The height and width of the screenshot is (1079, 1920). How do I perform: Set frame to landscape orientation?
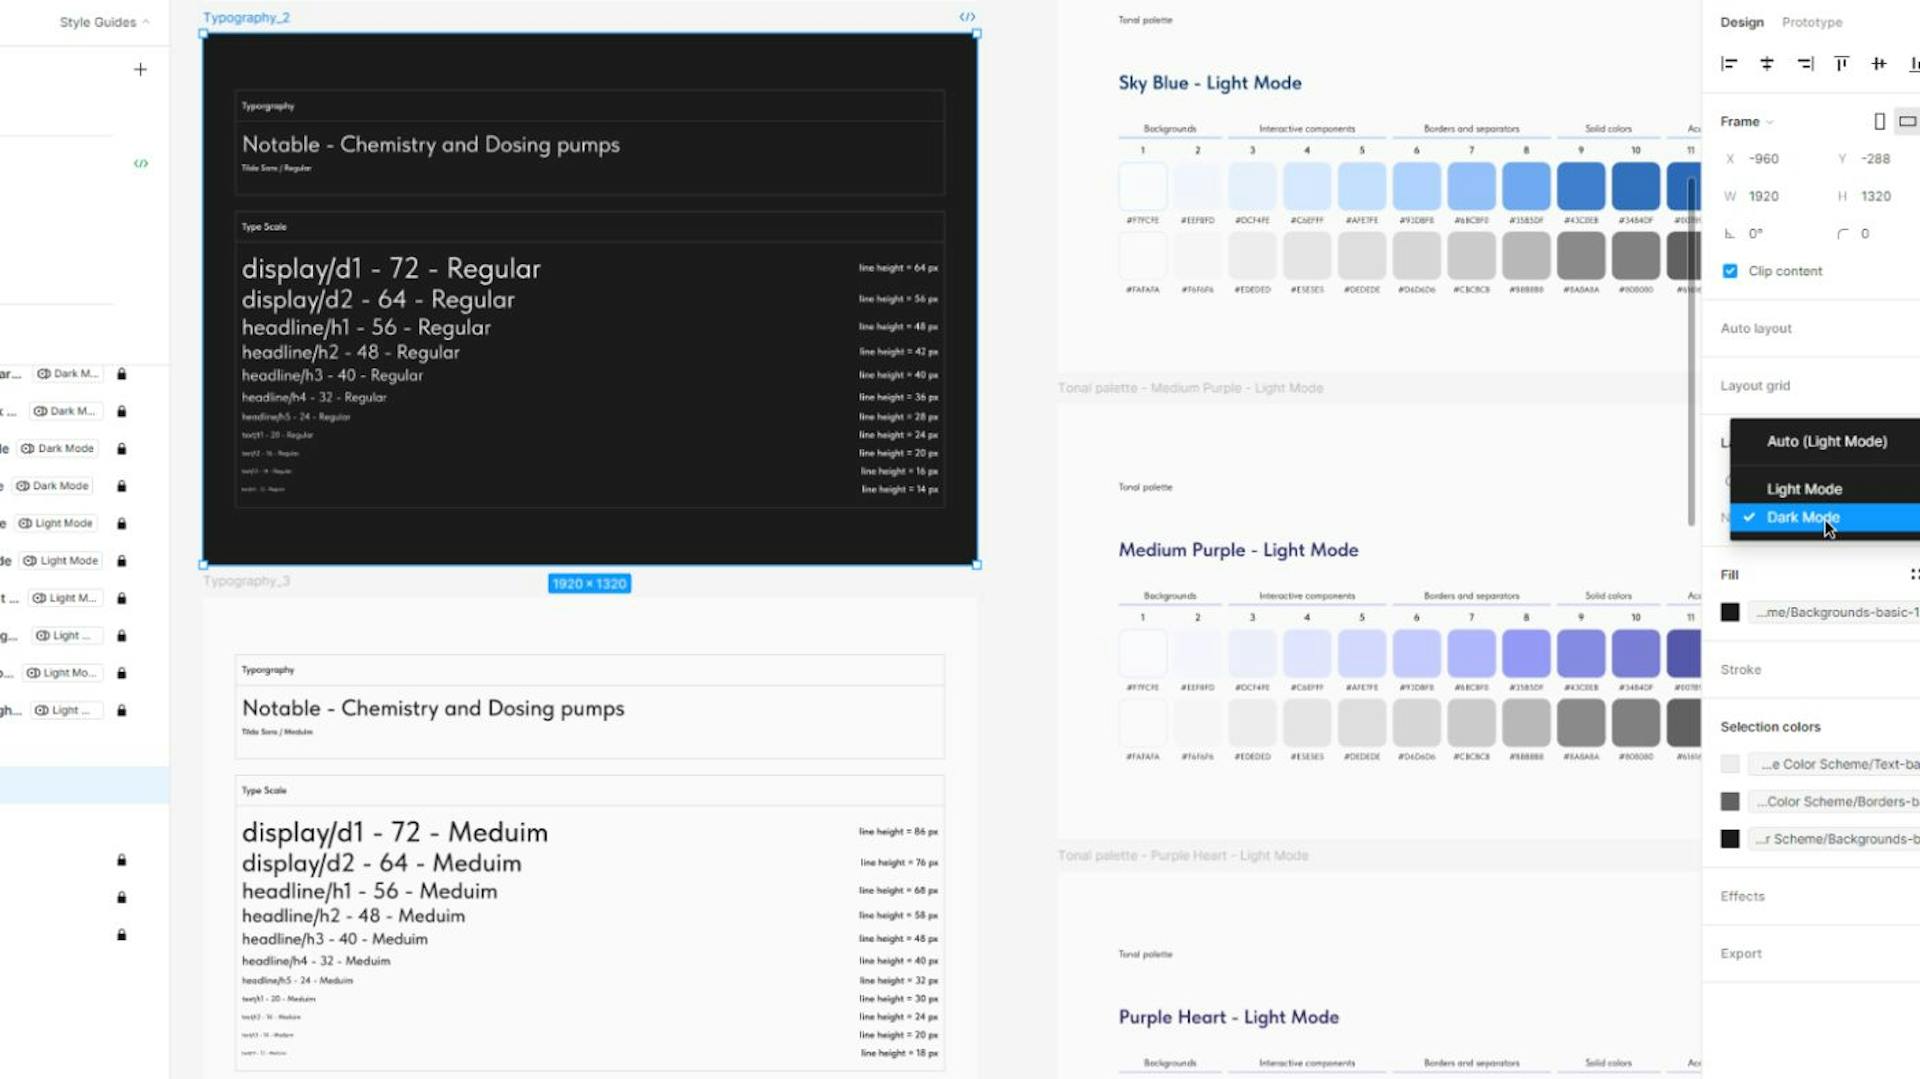(1907, 121)
